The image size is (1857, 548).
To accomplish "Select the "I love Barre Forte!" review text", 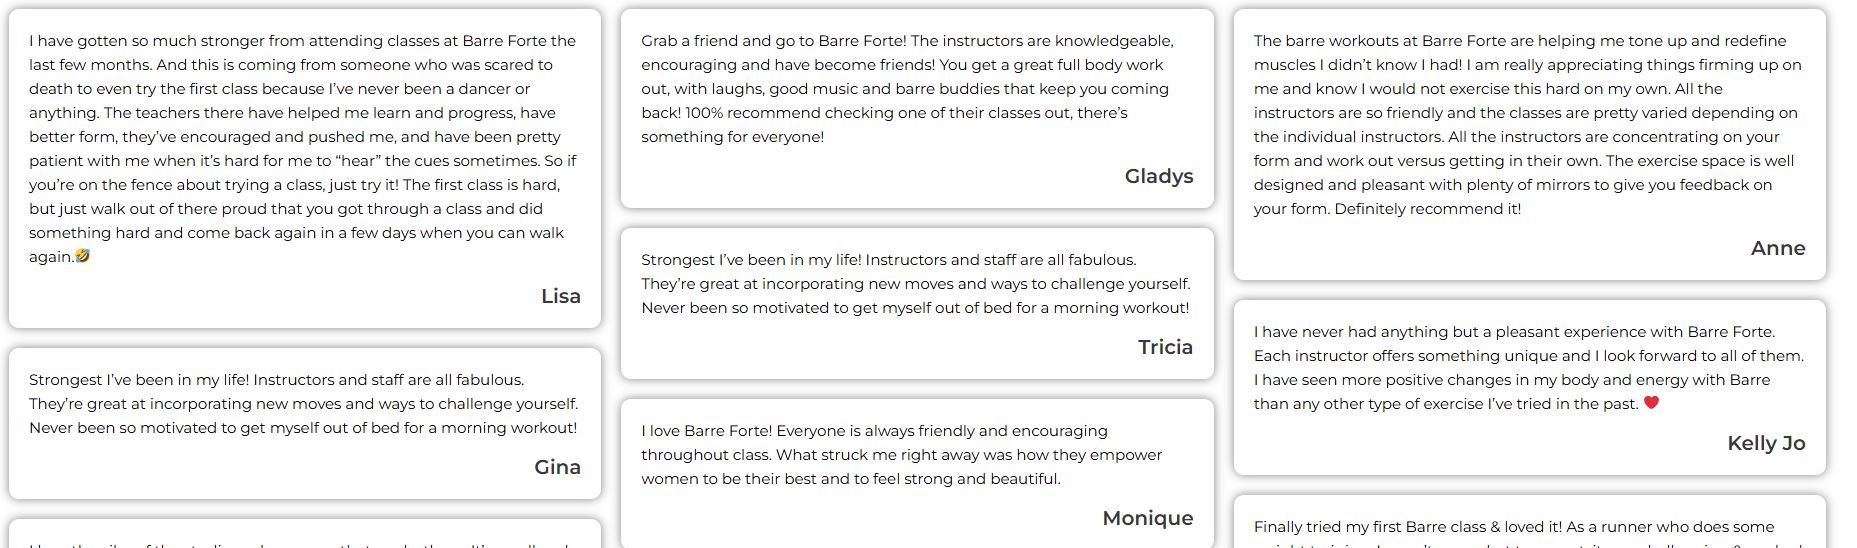I will [901, 455].
